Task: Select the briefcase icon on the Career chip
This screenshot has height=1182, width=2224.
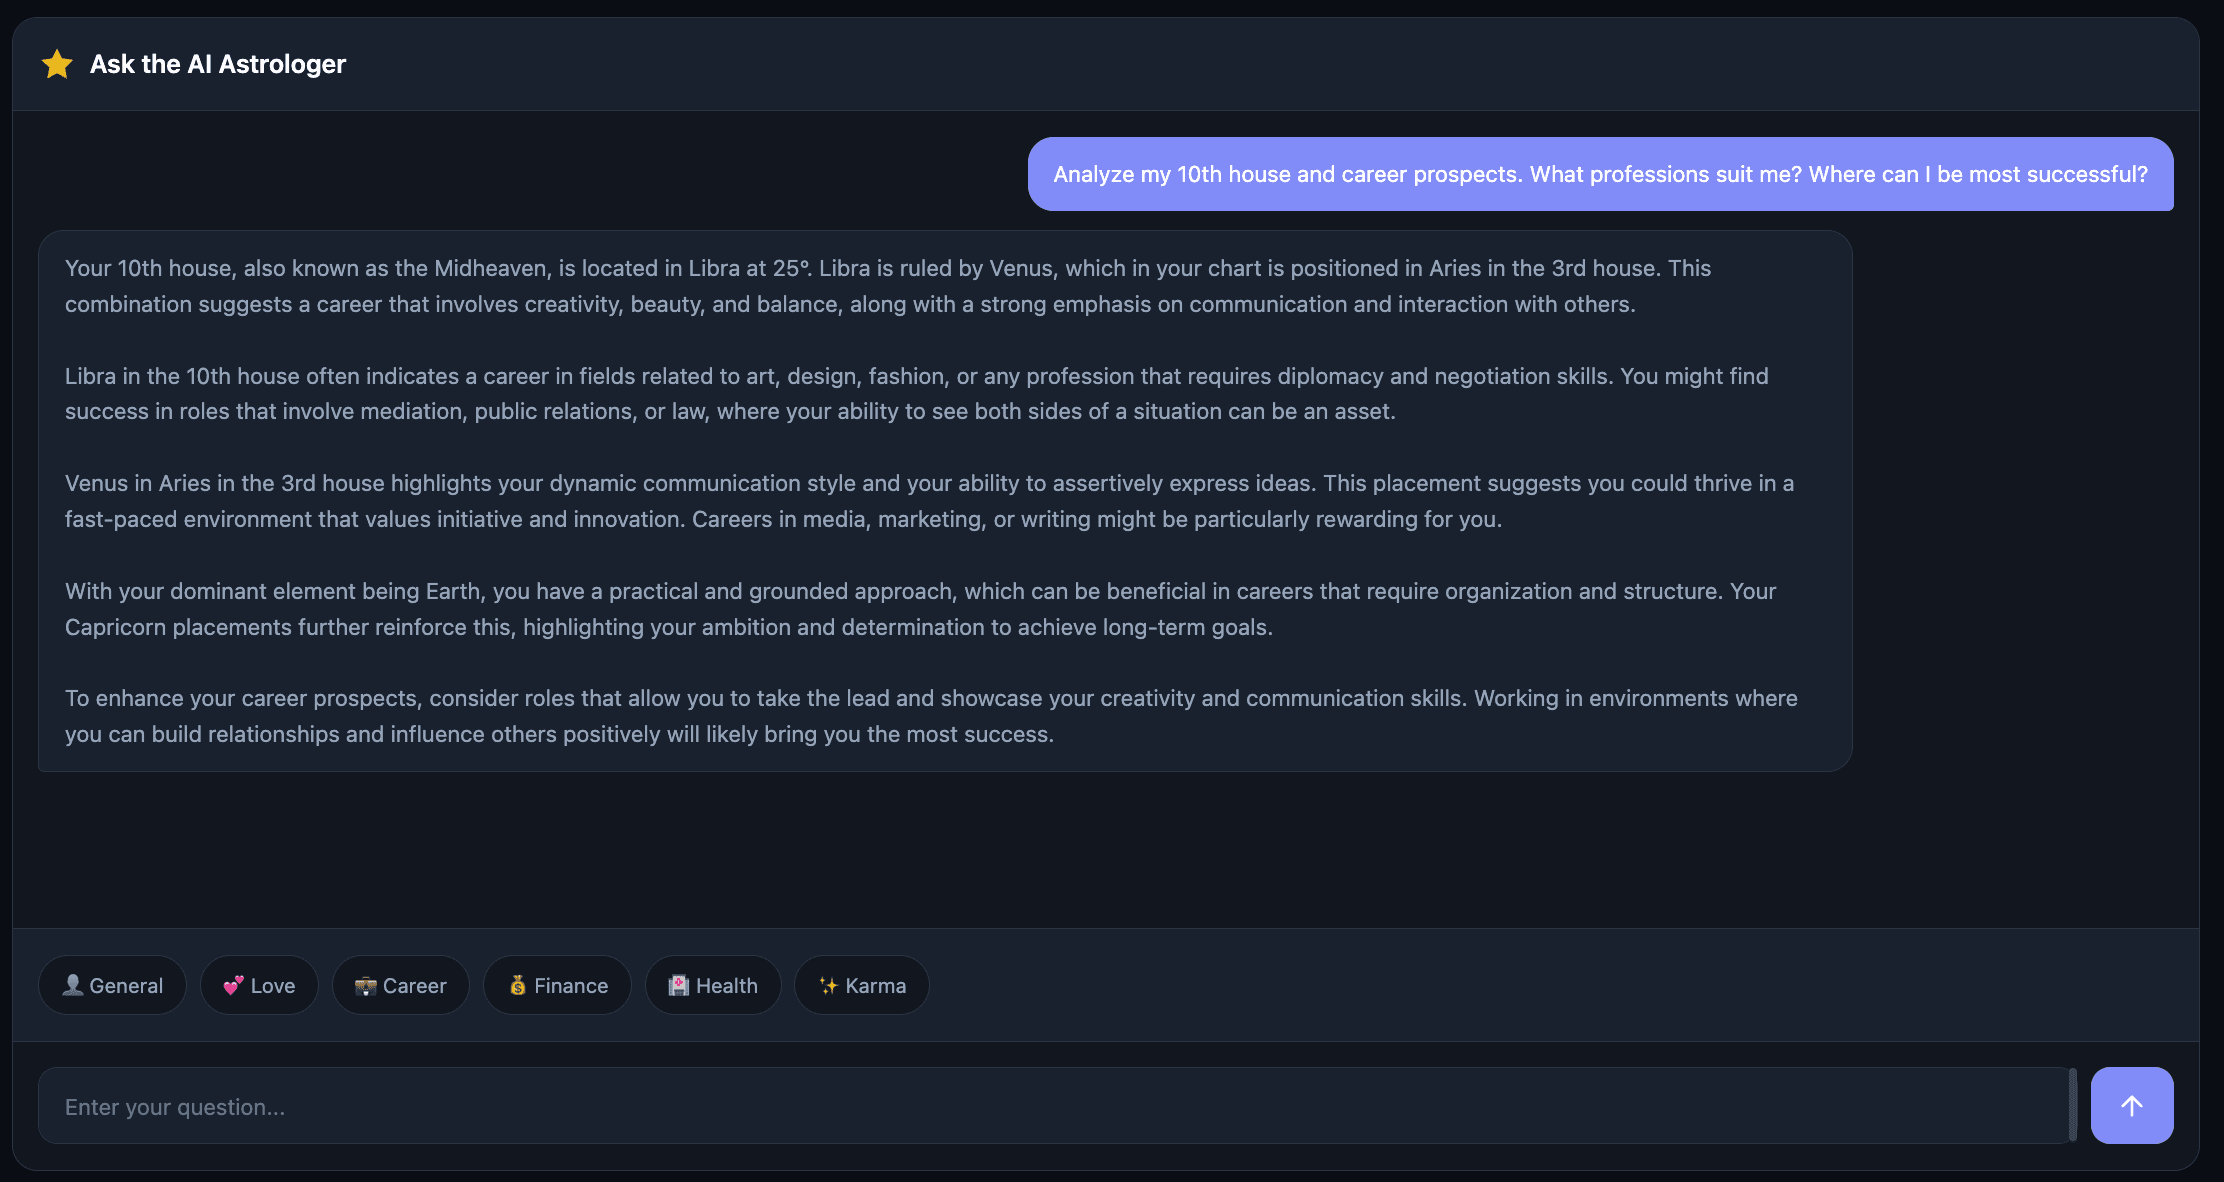Action: tap(366, 985)
